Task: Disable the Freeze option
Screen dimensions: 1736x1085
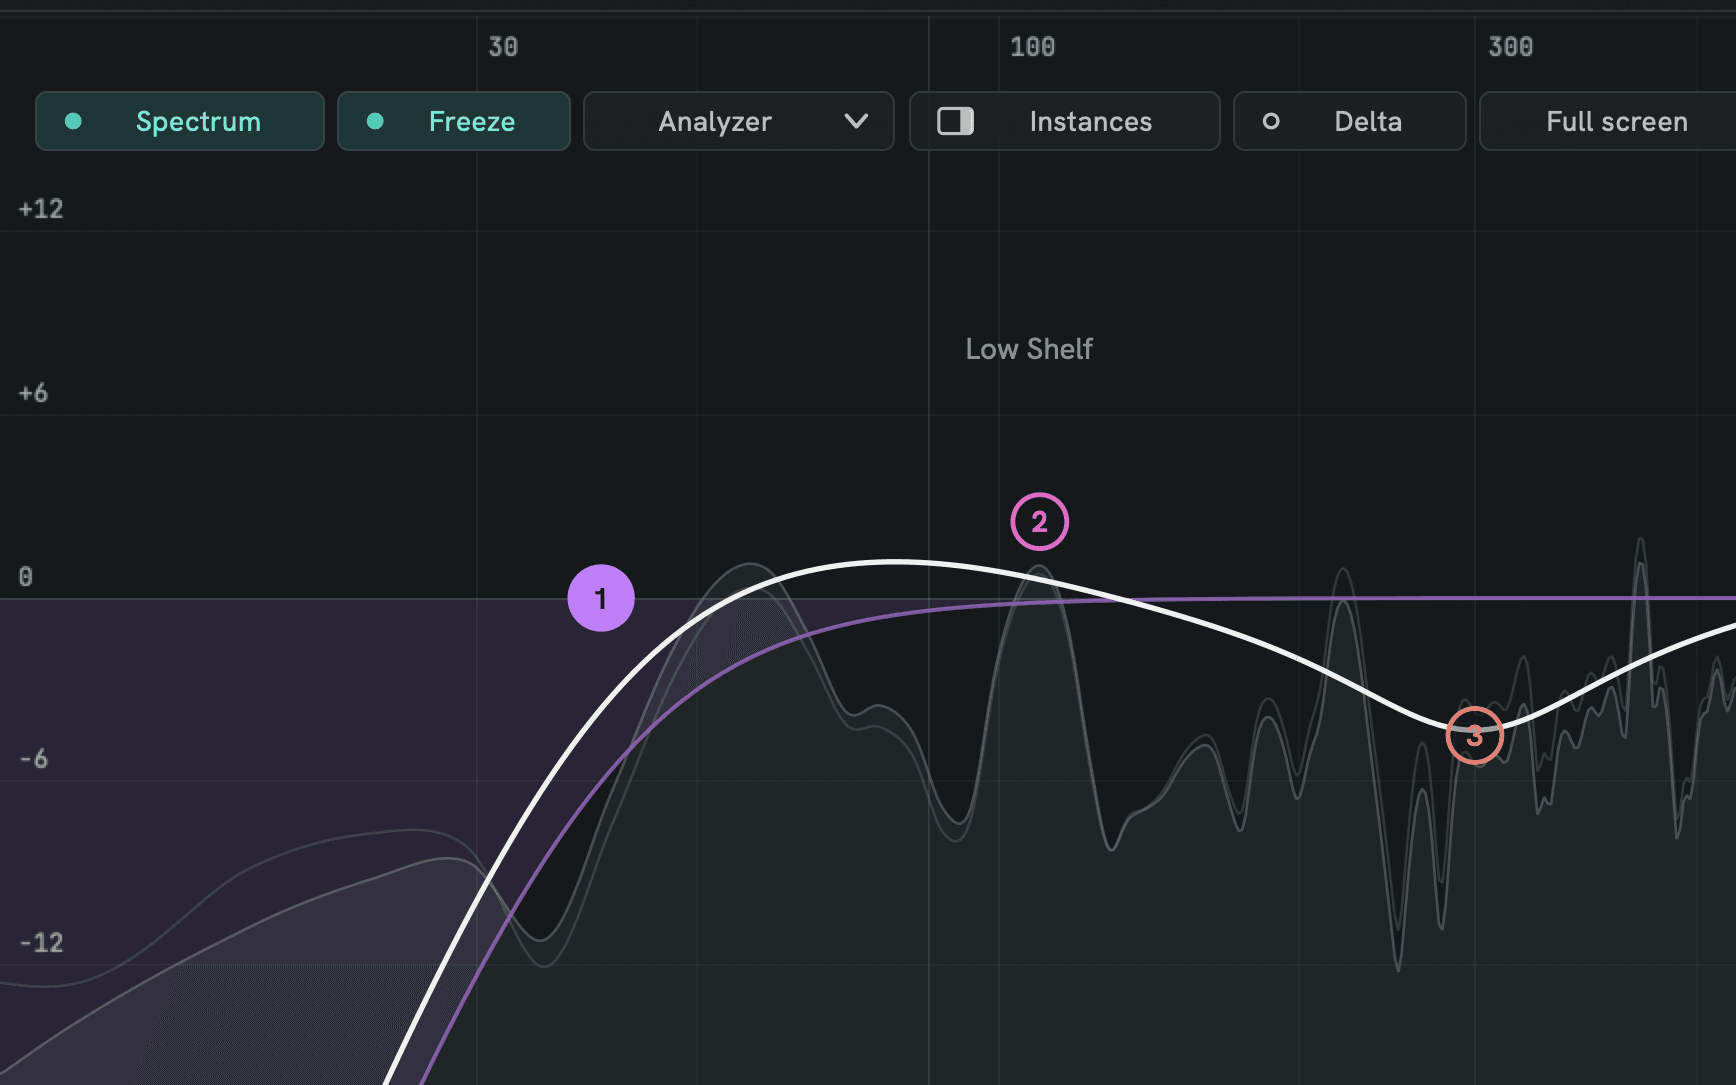Action: 454,121
